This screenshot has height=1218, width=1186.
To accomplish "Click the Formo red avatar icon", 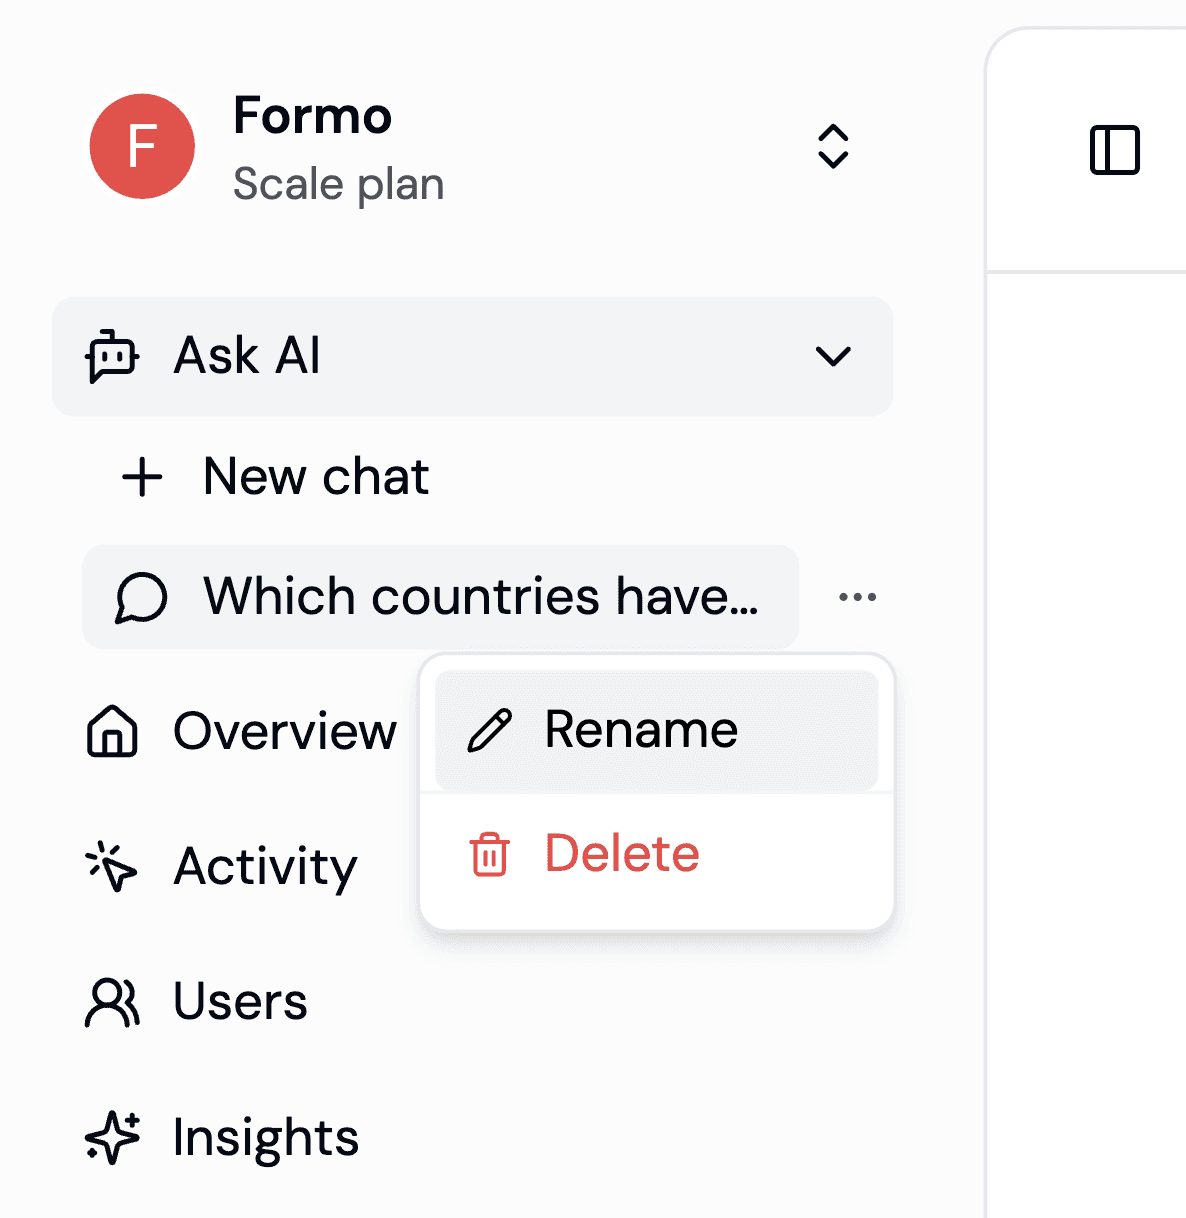I will pyautogui.click(x=142, y=147).
